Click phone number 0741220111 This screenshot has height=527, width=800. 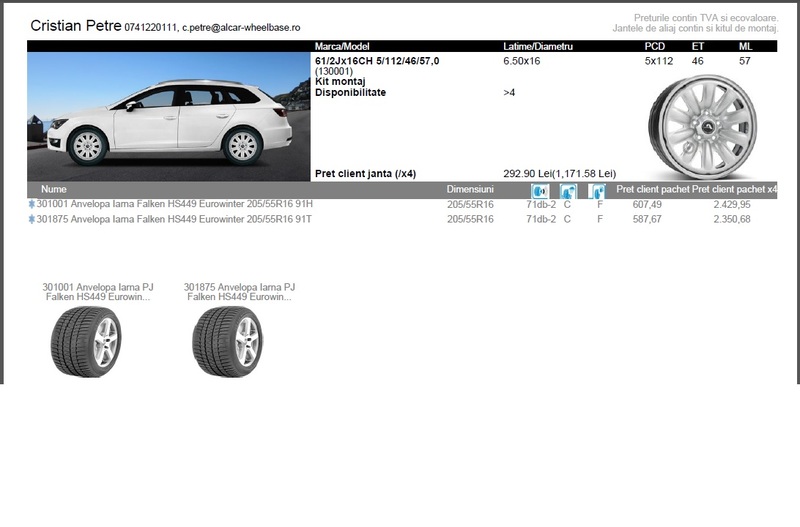pos(151,28)
